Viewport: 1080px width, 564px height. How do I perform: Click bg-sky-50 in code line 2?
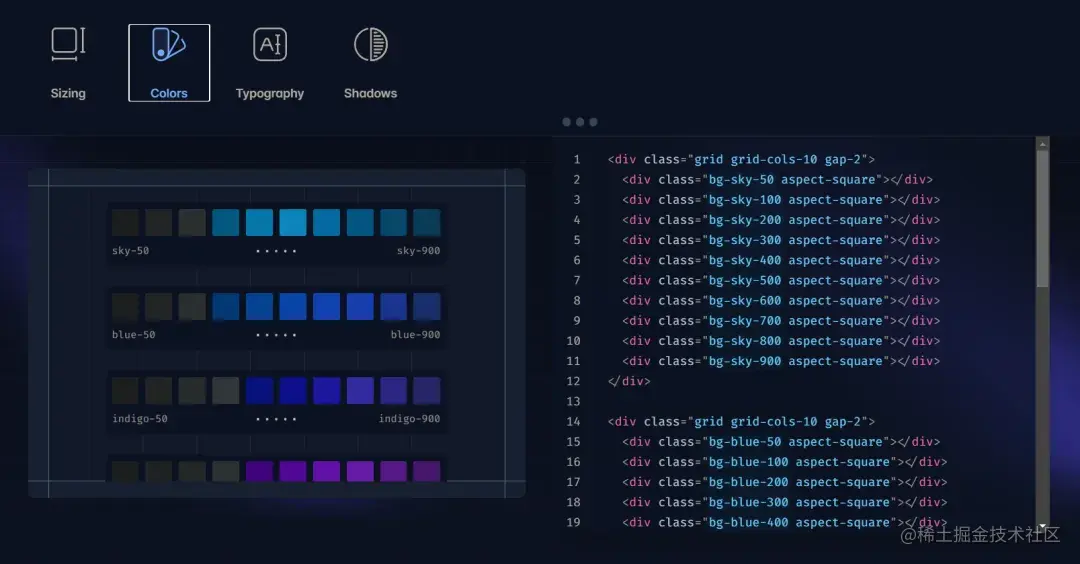point(741,179)
